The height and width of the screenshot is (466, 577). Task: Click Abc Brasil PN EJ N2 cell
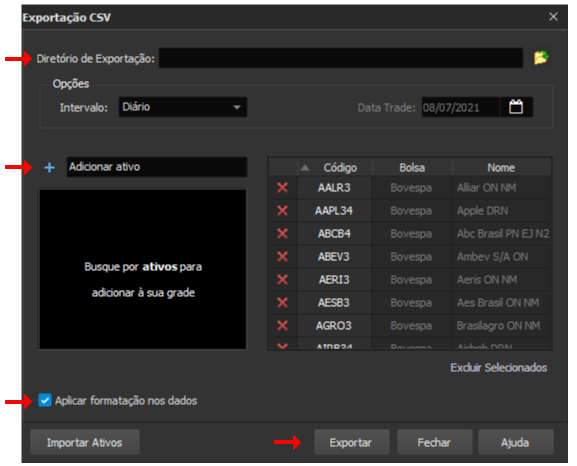pos(501,233)
